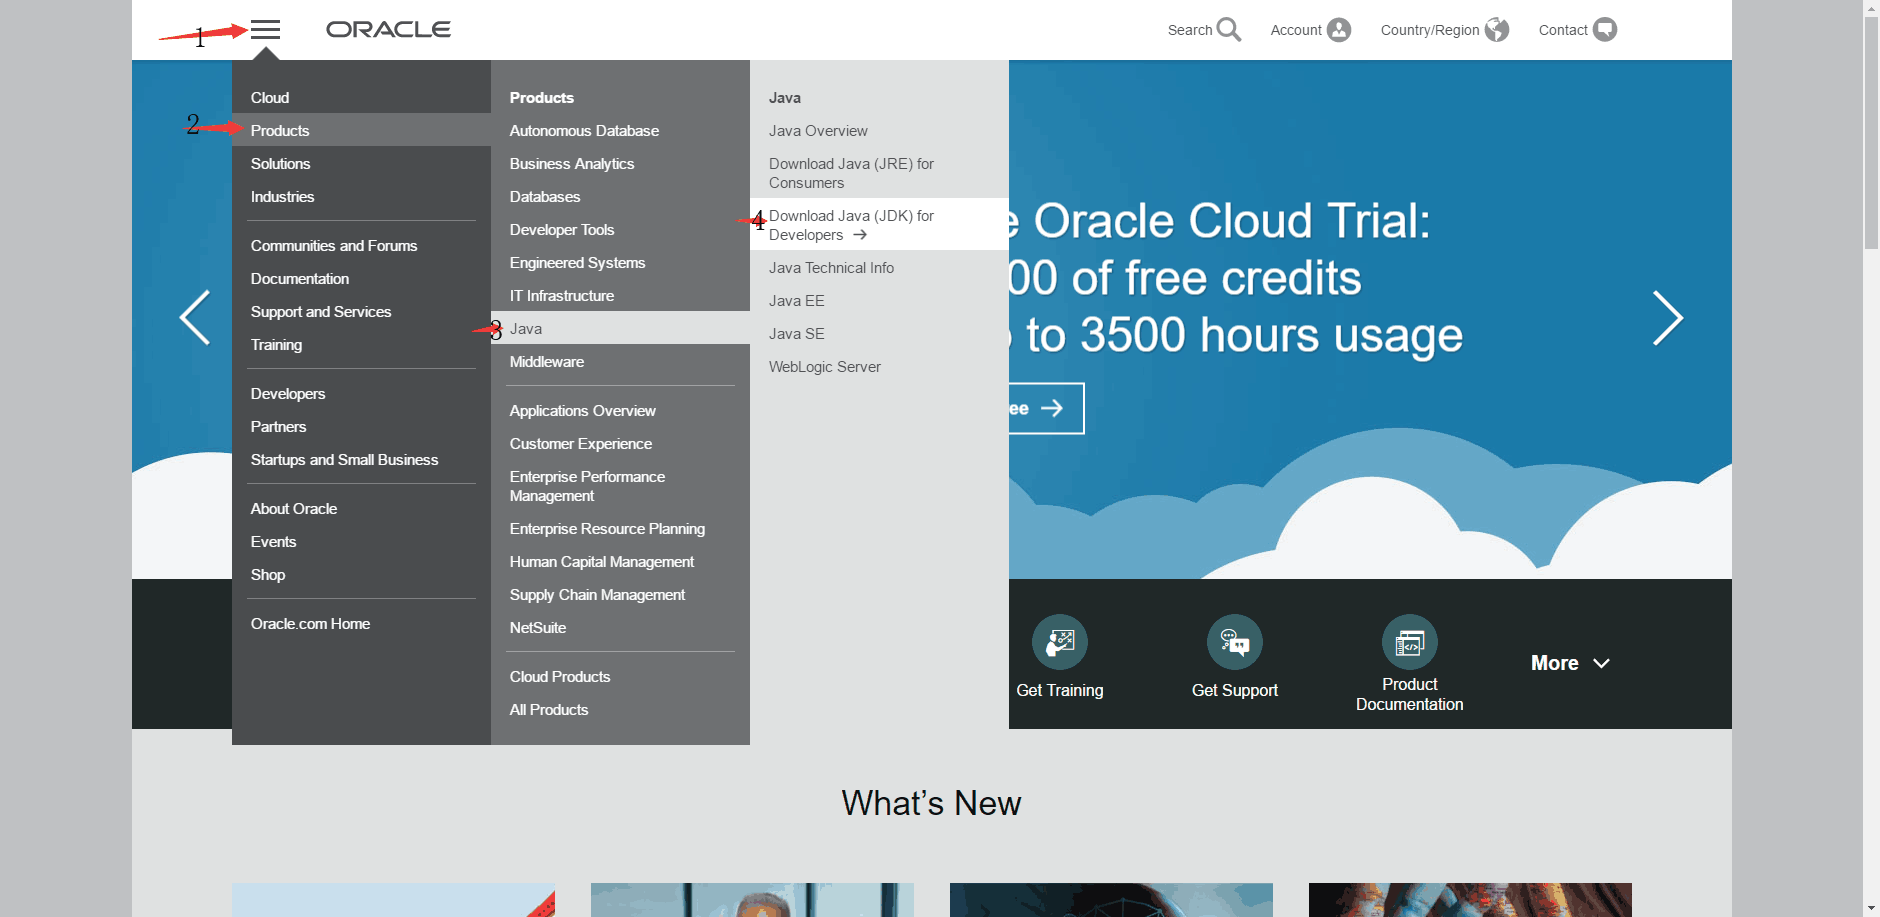Click the Contact chat bubble icon
The width and height of the screenshot is (1880, 917).
1605,30
